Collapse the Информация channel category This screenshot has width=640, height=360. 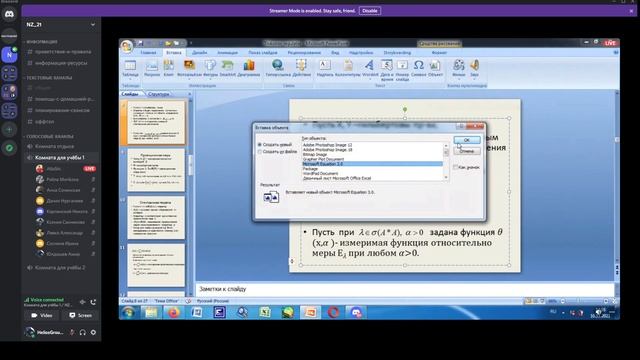[41, 42]
